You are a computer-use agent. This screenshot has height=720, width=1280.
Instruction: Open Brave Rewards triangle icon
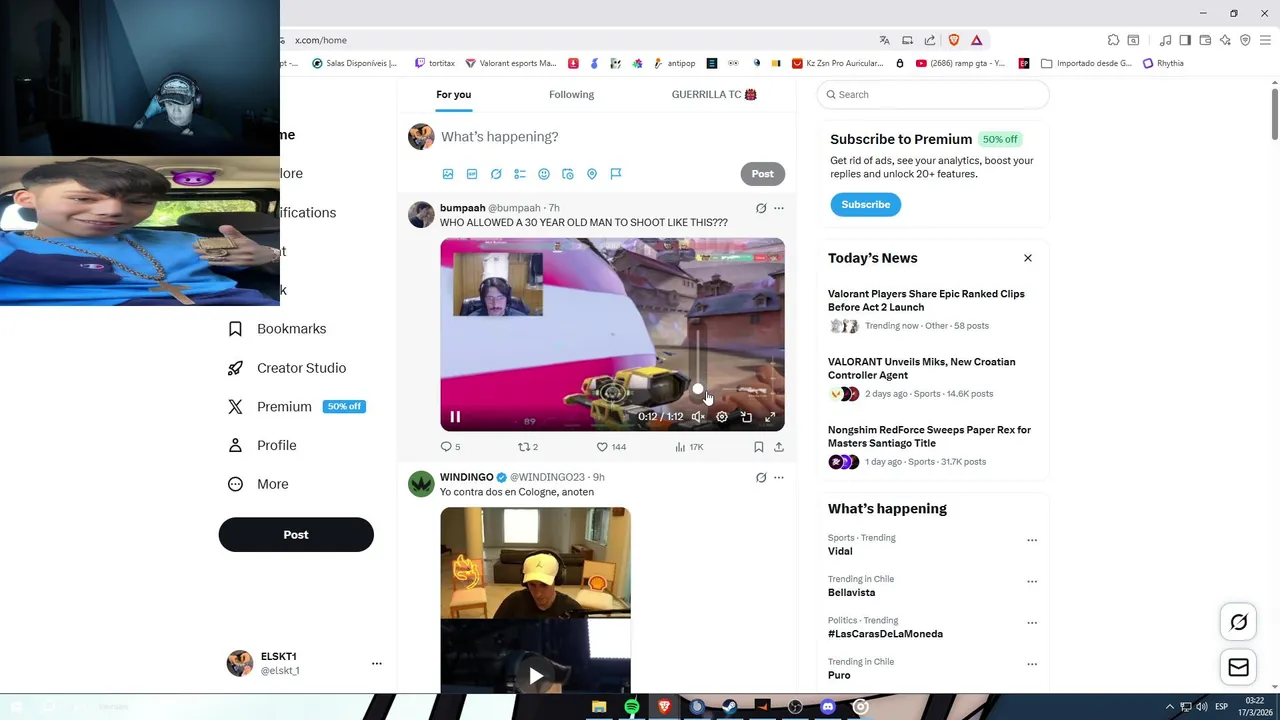click(976, 40)
